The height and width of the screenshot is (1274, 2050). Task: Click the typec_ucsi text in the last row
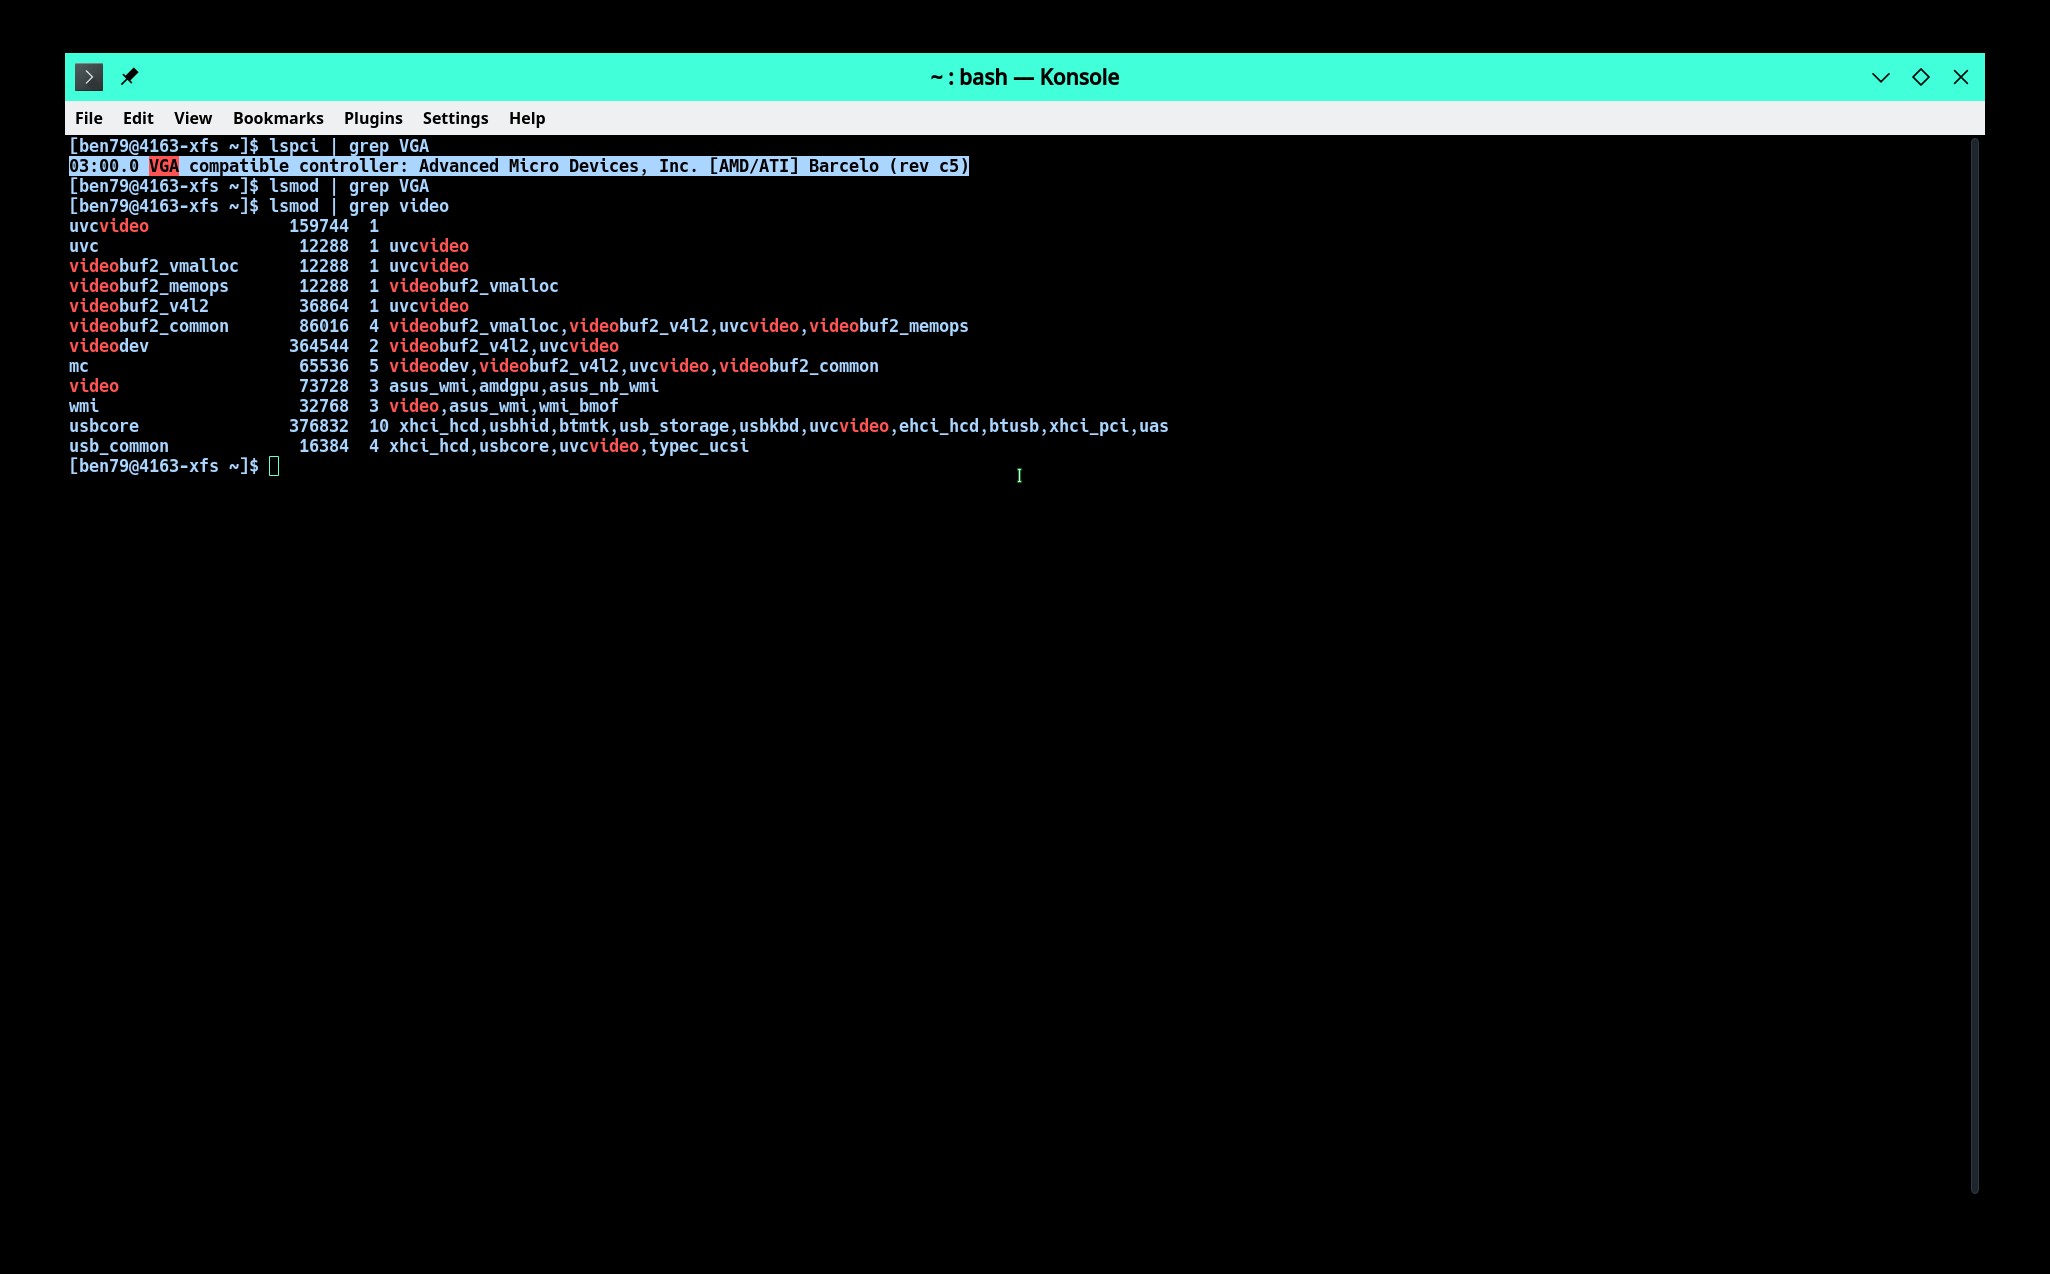(698, 446)
